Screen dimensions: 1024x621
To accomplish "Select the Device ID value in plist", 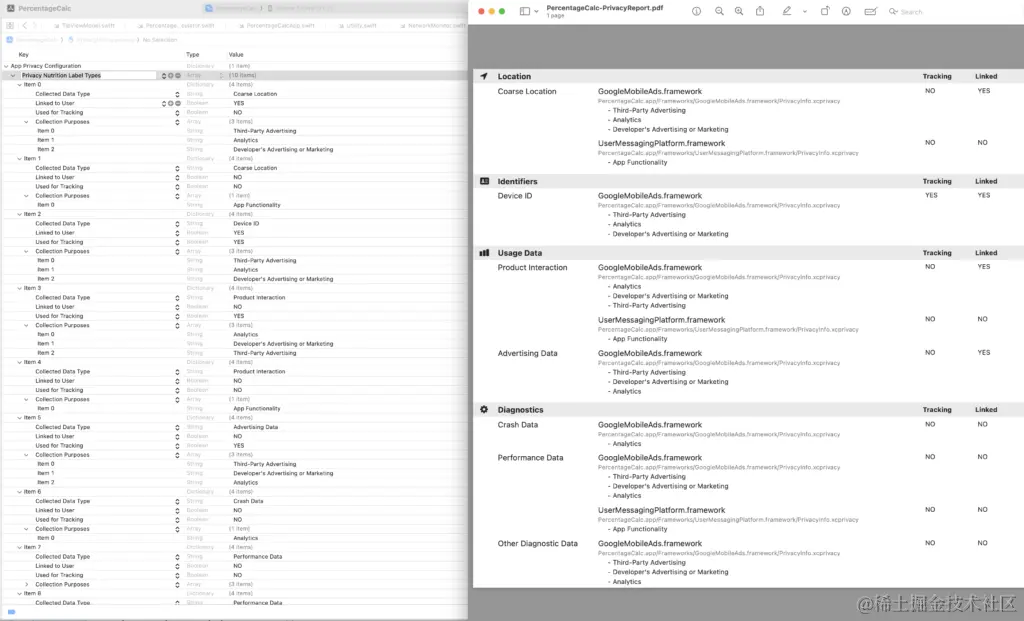I will (x=246, y=223).
